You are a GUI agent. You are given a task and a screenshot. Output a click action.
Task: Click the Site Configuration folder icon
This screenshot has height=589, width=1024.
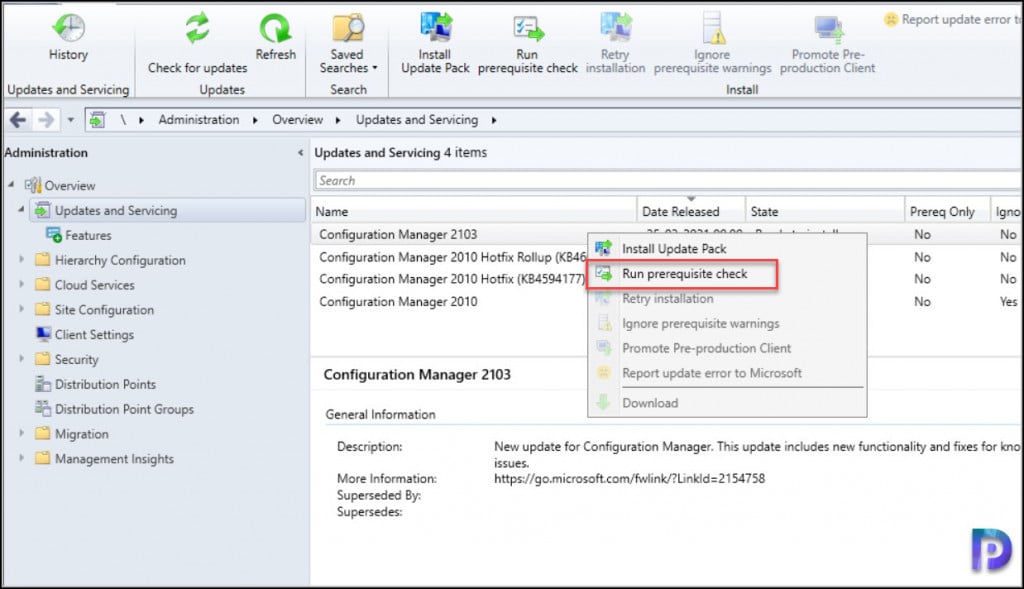[x=43, y=310]
